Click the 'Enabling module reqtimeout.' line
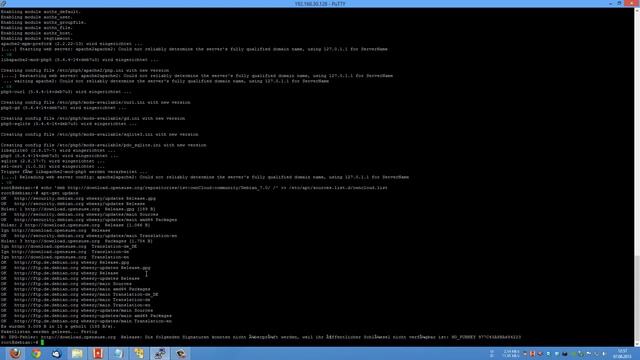Viewport: 640px width, 360px height. (37, 38)
